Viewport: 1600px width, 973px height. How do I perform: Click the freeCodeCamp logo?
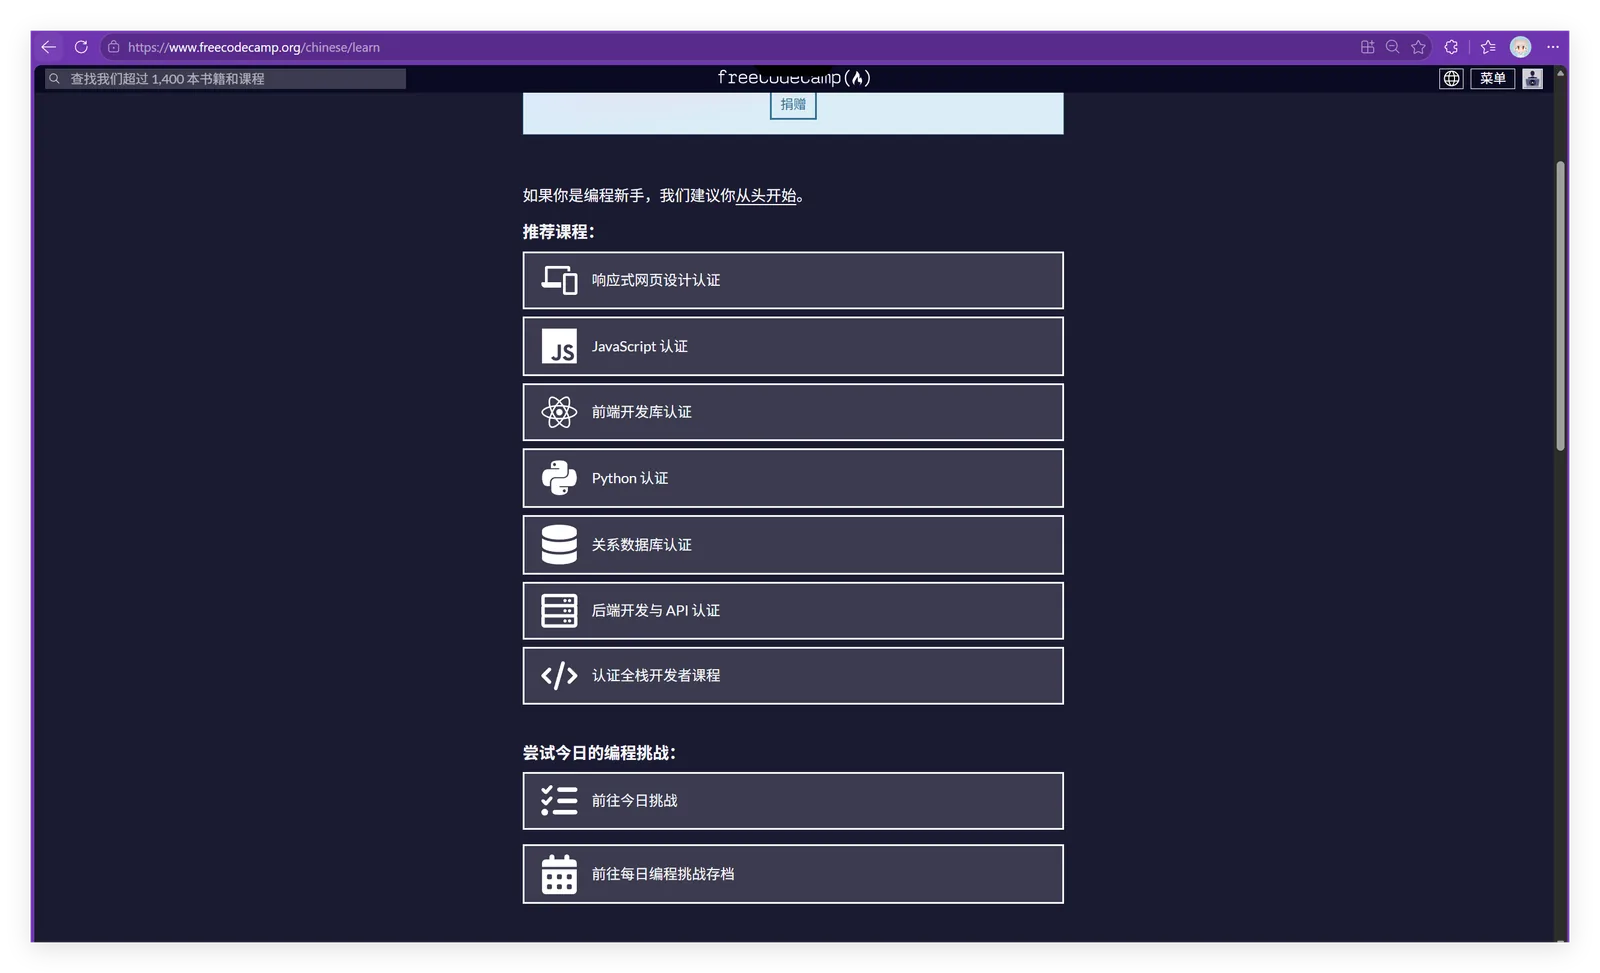(x=794, y=78)
